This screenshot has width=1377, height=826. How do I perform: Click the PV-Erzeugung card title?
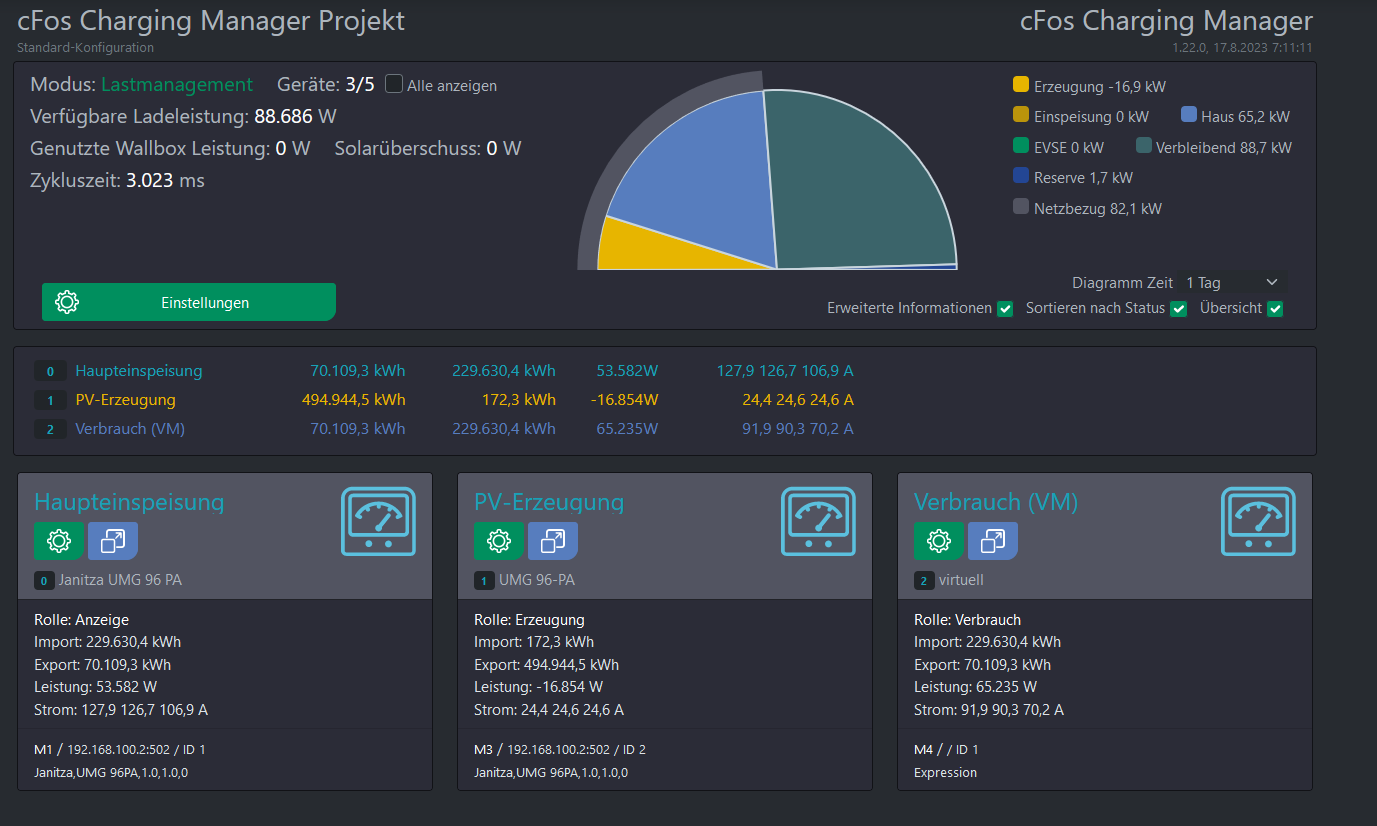[549, 501]
